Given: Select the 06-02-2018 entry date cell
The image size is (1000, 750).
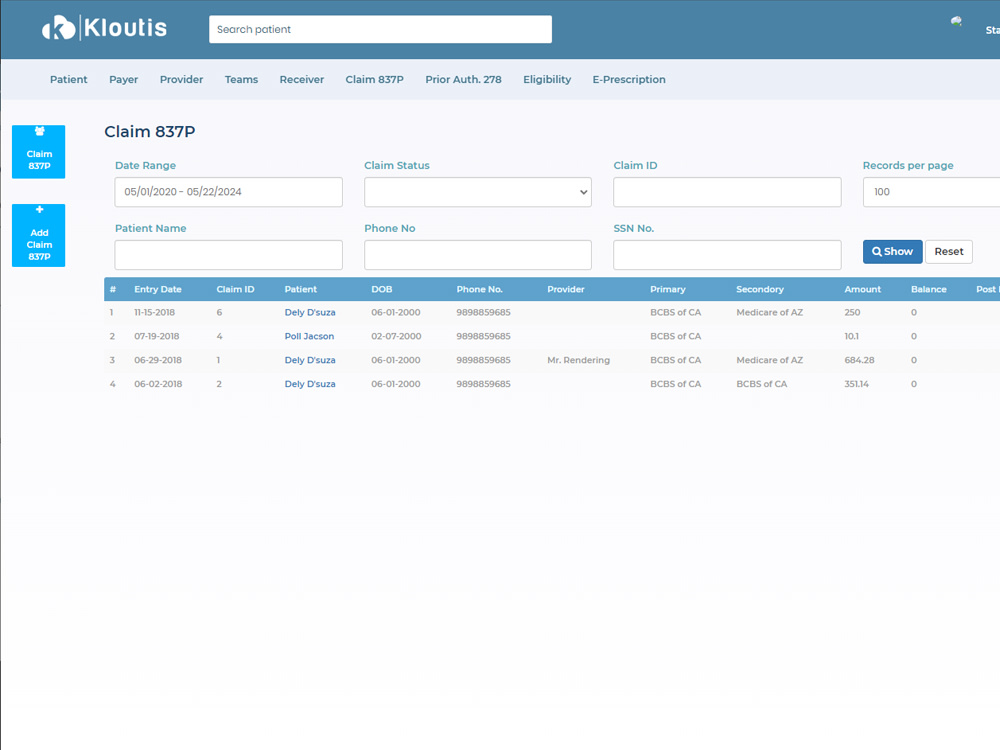Looking at the screenshot, I should [x=158, y=384].
